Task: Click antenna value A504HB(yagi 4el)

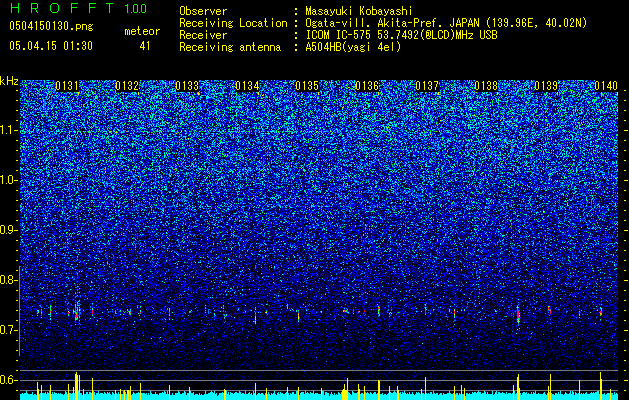Action: [353, 47]
